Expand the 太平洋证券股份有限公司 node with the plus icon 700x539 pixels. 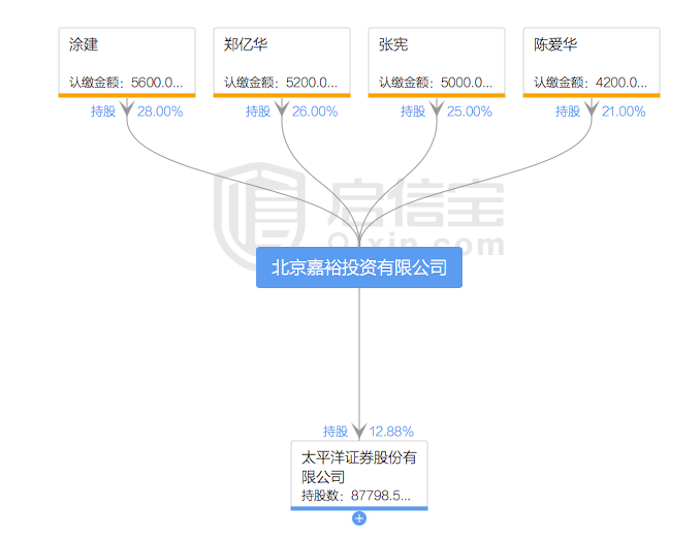point(359,518)
